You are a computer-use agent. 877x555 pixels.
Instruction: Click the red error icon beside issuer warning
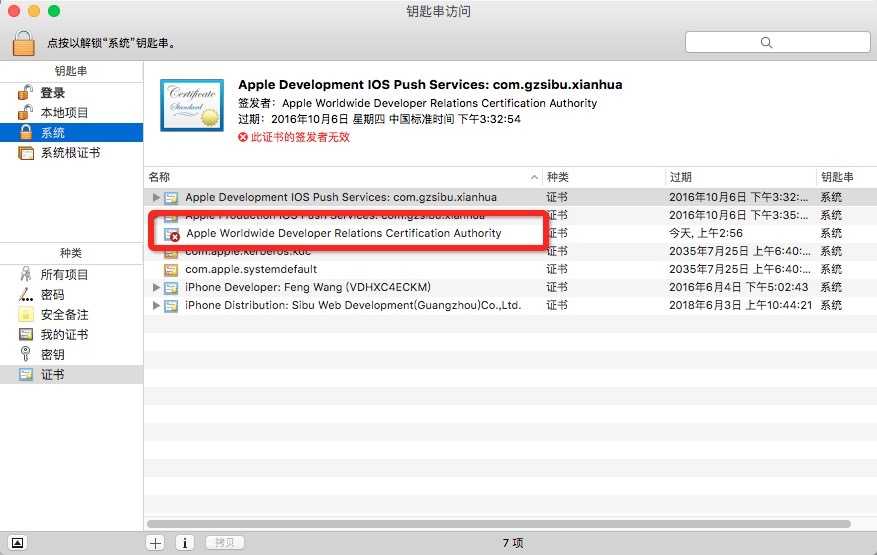click(243, 137)
